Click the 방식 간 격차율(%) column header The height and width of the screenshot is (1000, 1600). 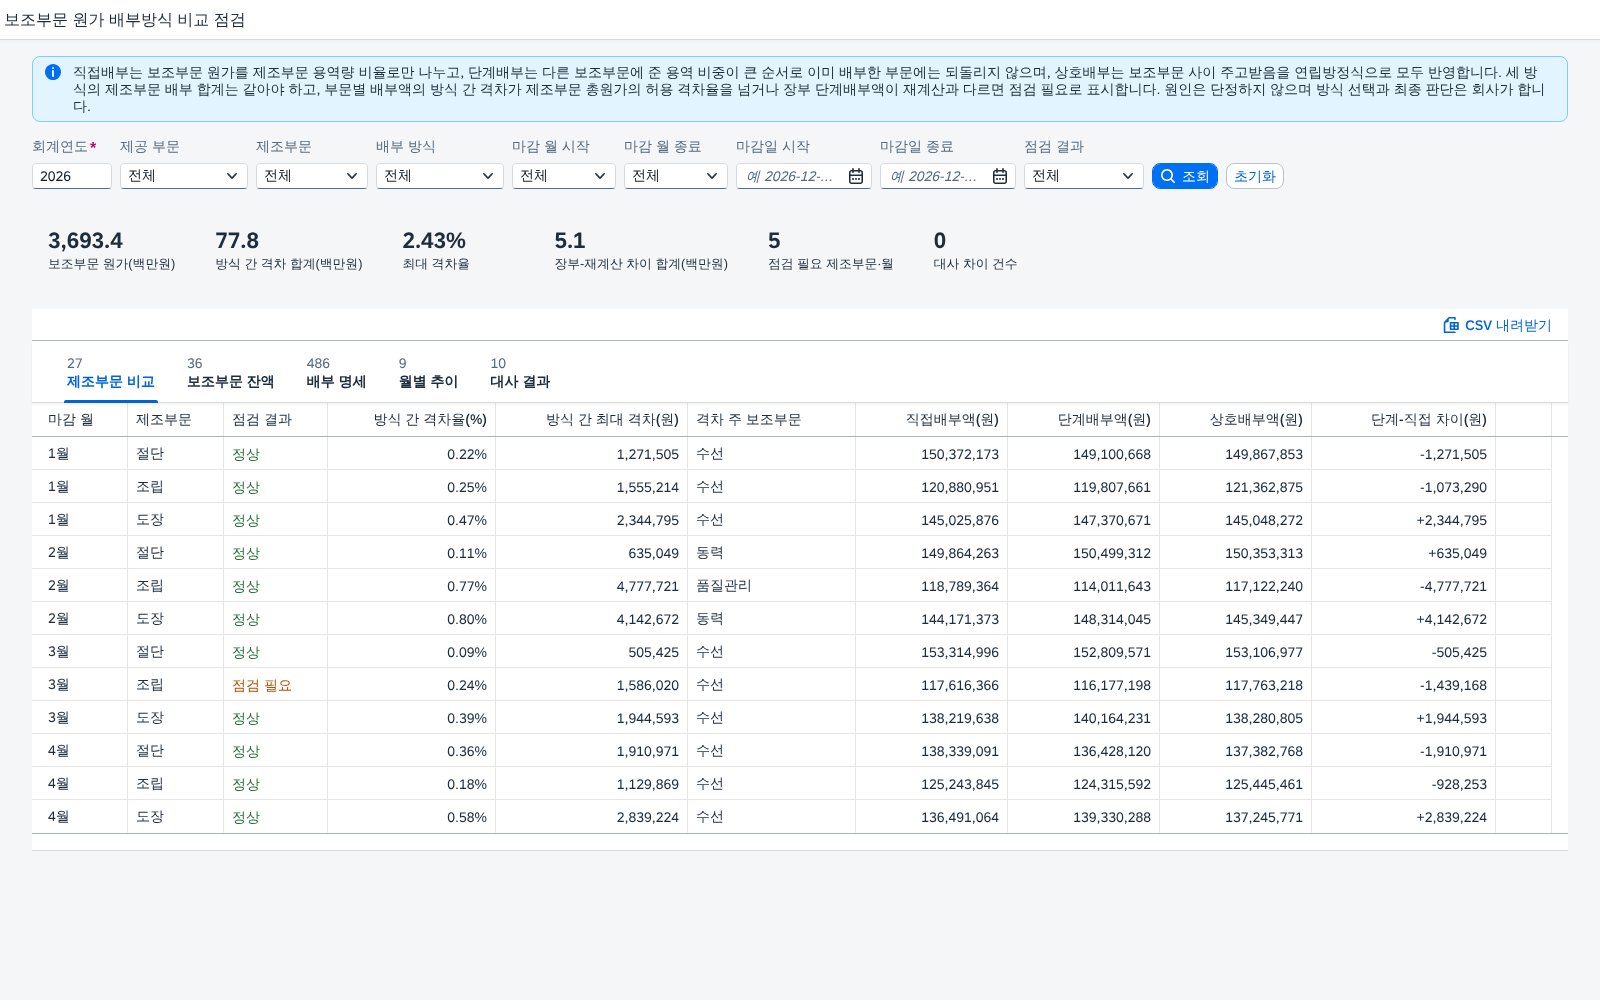[411, 420]
